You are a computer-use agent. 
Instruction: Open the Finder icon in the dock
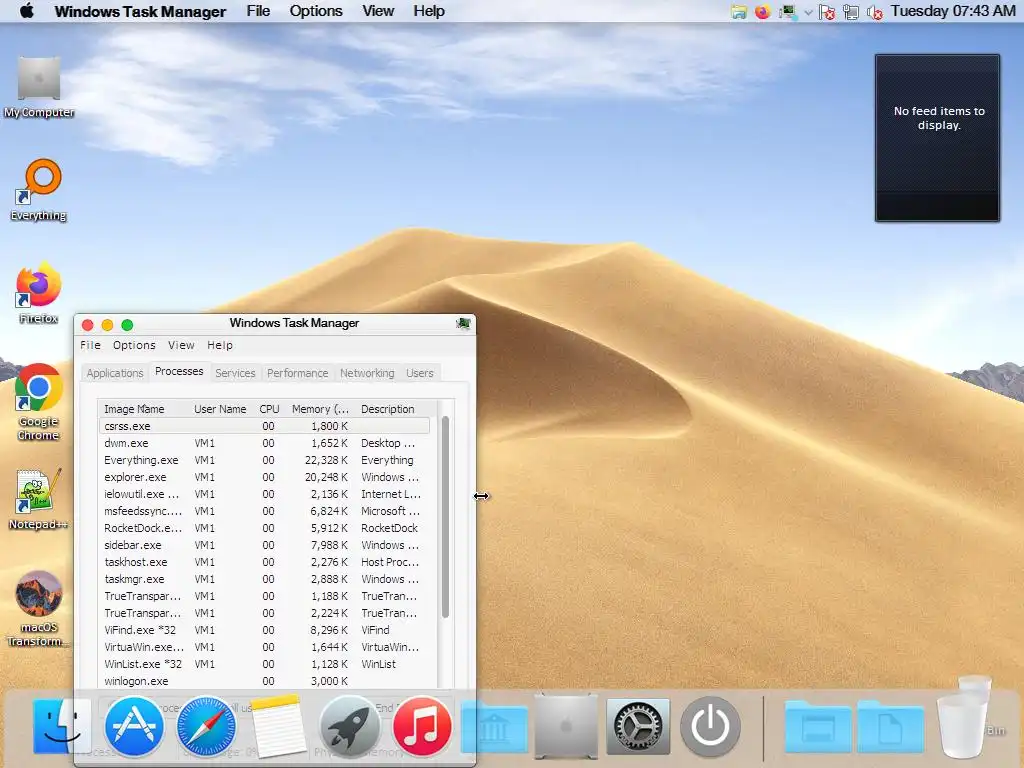coord(61,726)
